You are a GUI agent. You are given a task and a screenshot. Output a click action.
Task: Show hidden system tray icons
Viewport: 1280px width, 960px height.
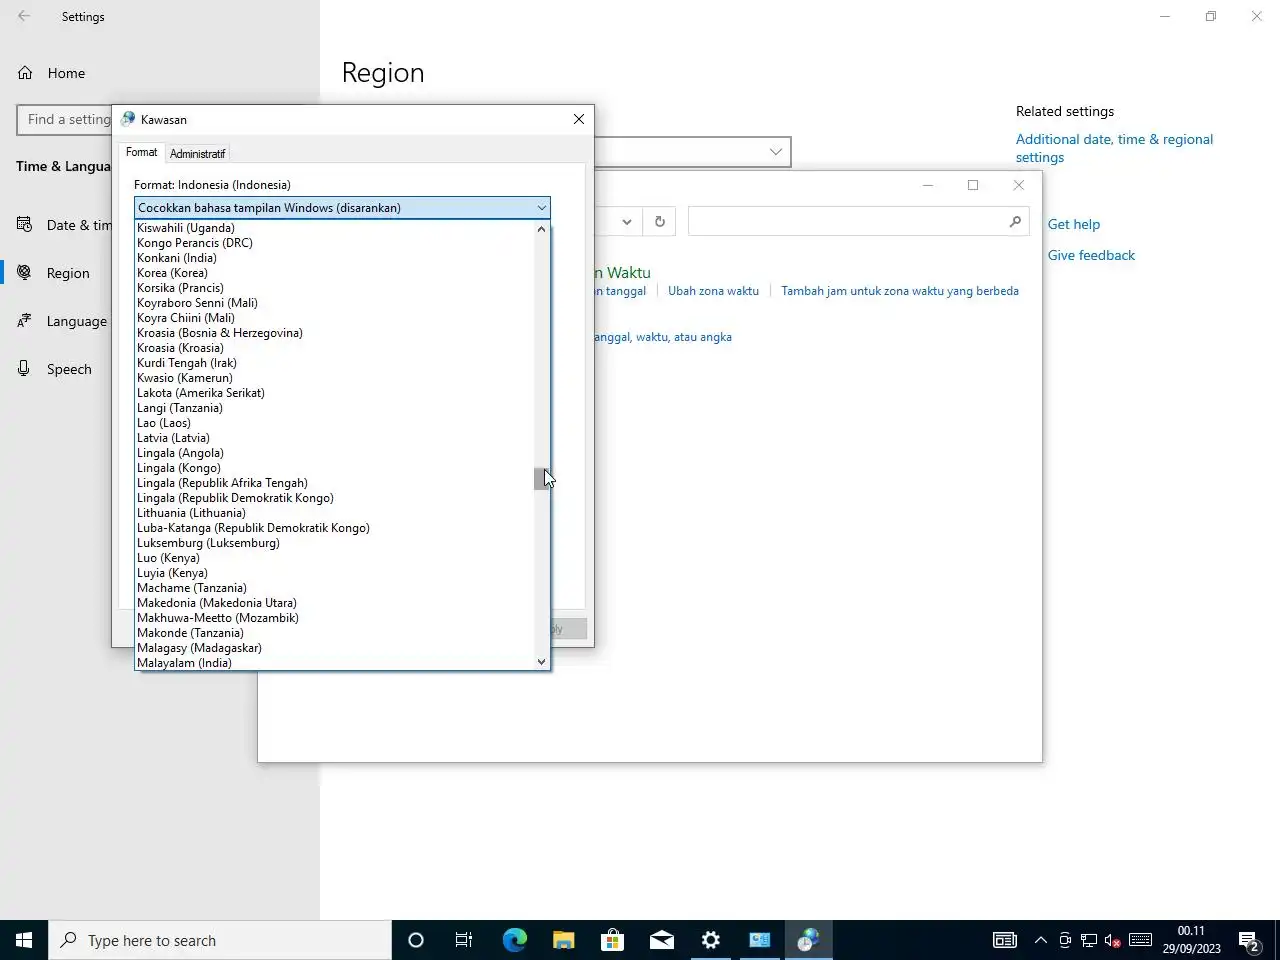click(x=1040, y=940)
